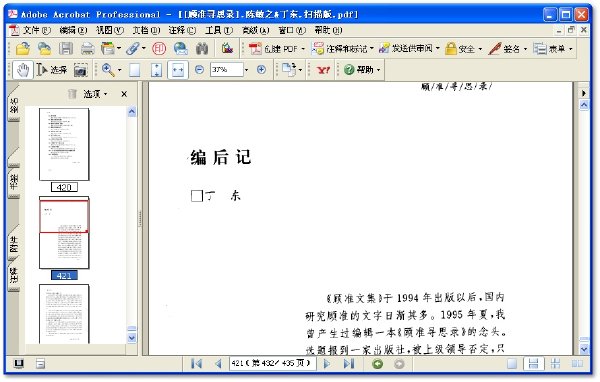Open the 表单 forms dropdown

(x=553, y=49)
